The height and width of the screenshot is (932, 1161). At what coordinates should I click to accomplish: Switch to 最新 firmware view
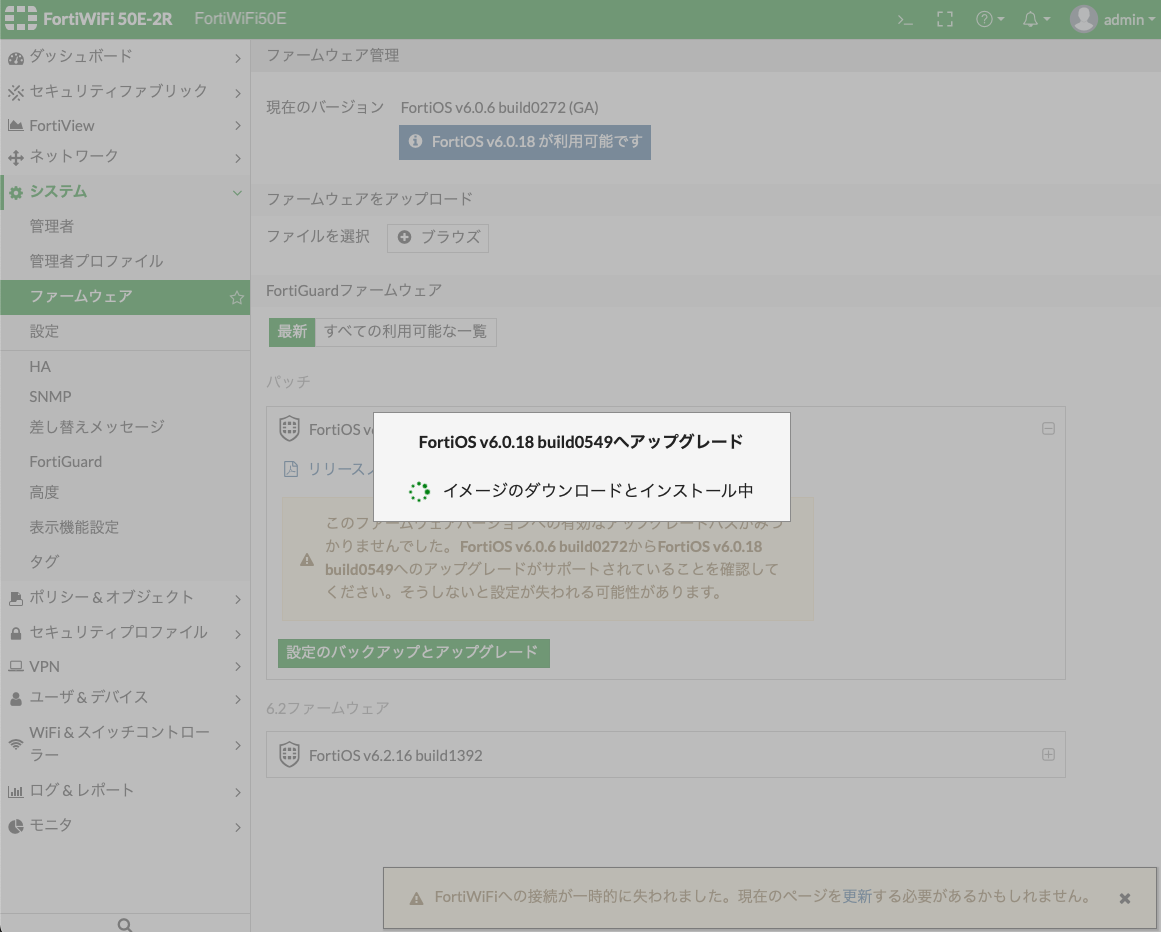292,331
